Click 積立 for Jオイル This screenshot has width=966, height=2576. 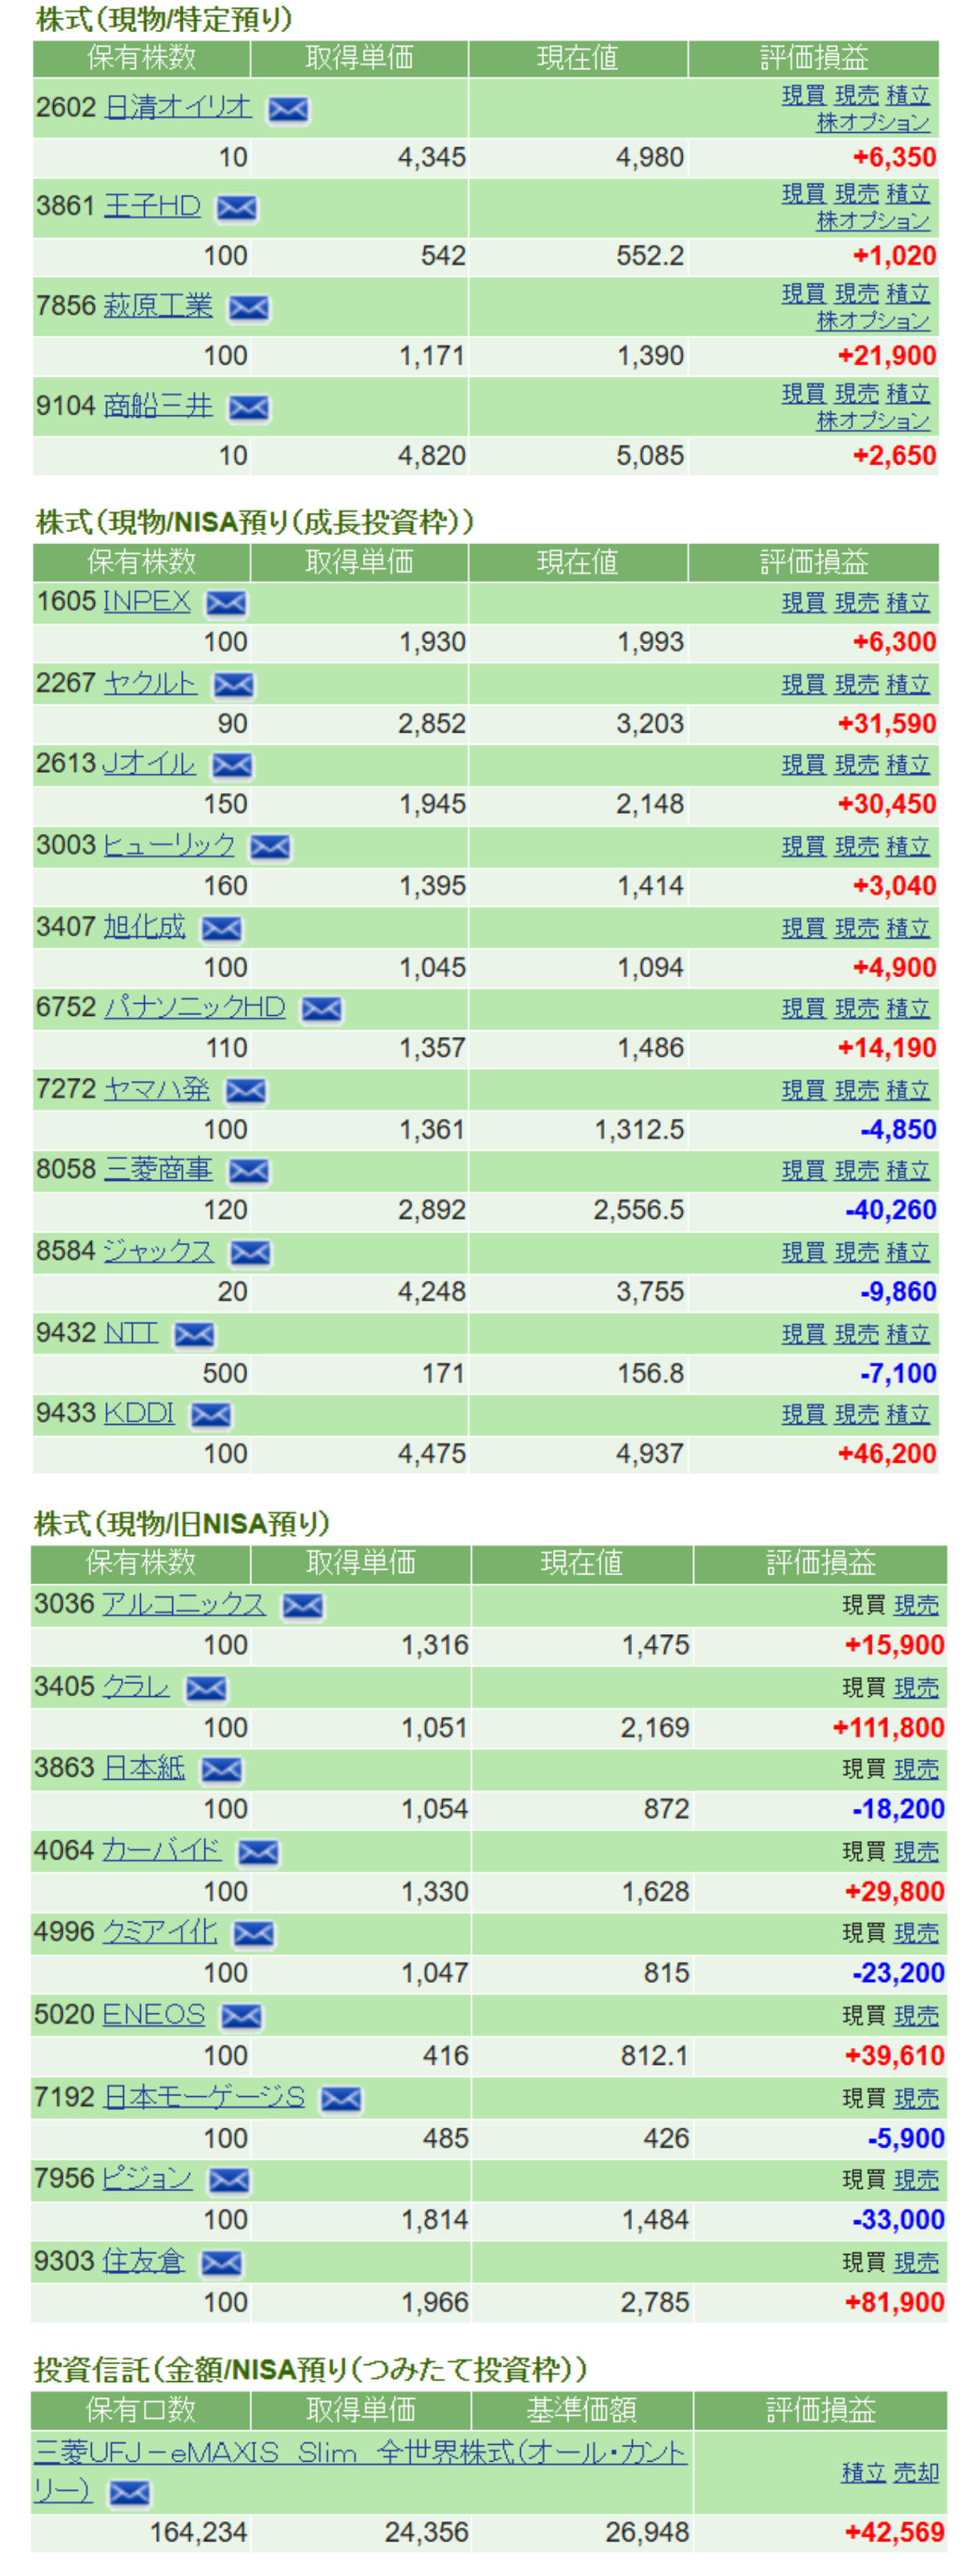point(908,765)
